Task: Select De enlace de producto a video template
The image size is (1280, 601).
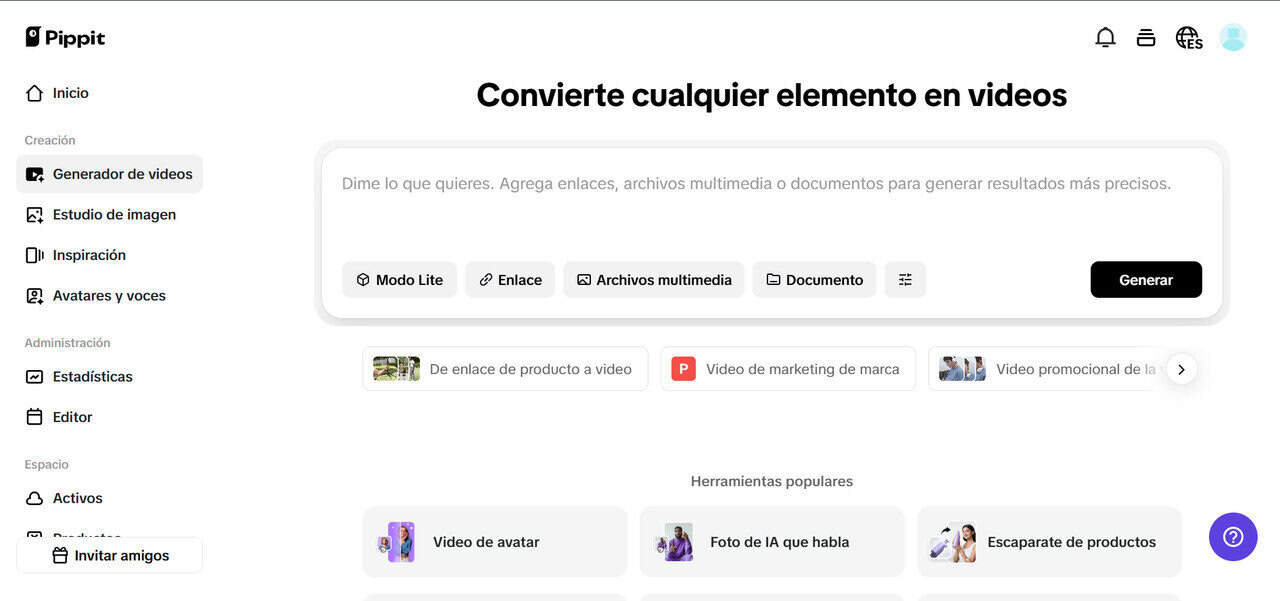Action: [x=505, y=369]
